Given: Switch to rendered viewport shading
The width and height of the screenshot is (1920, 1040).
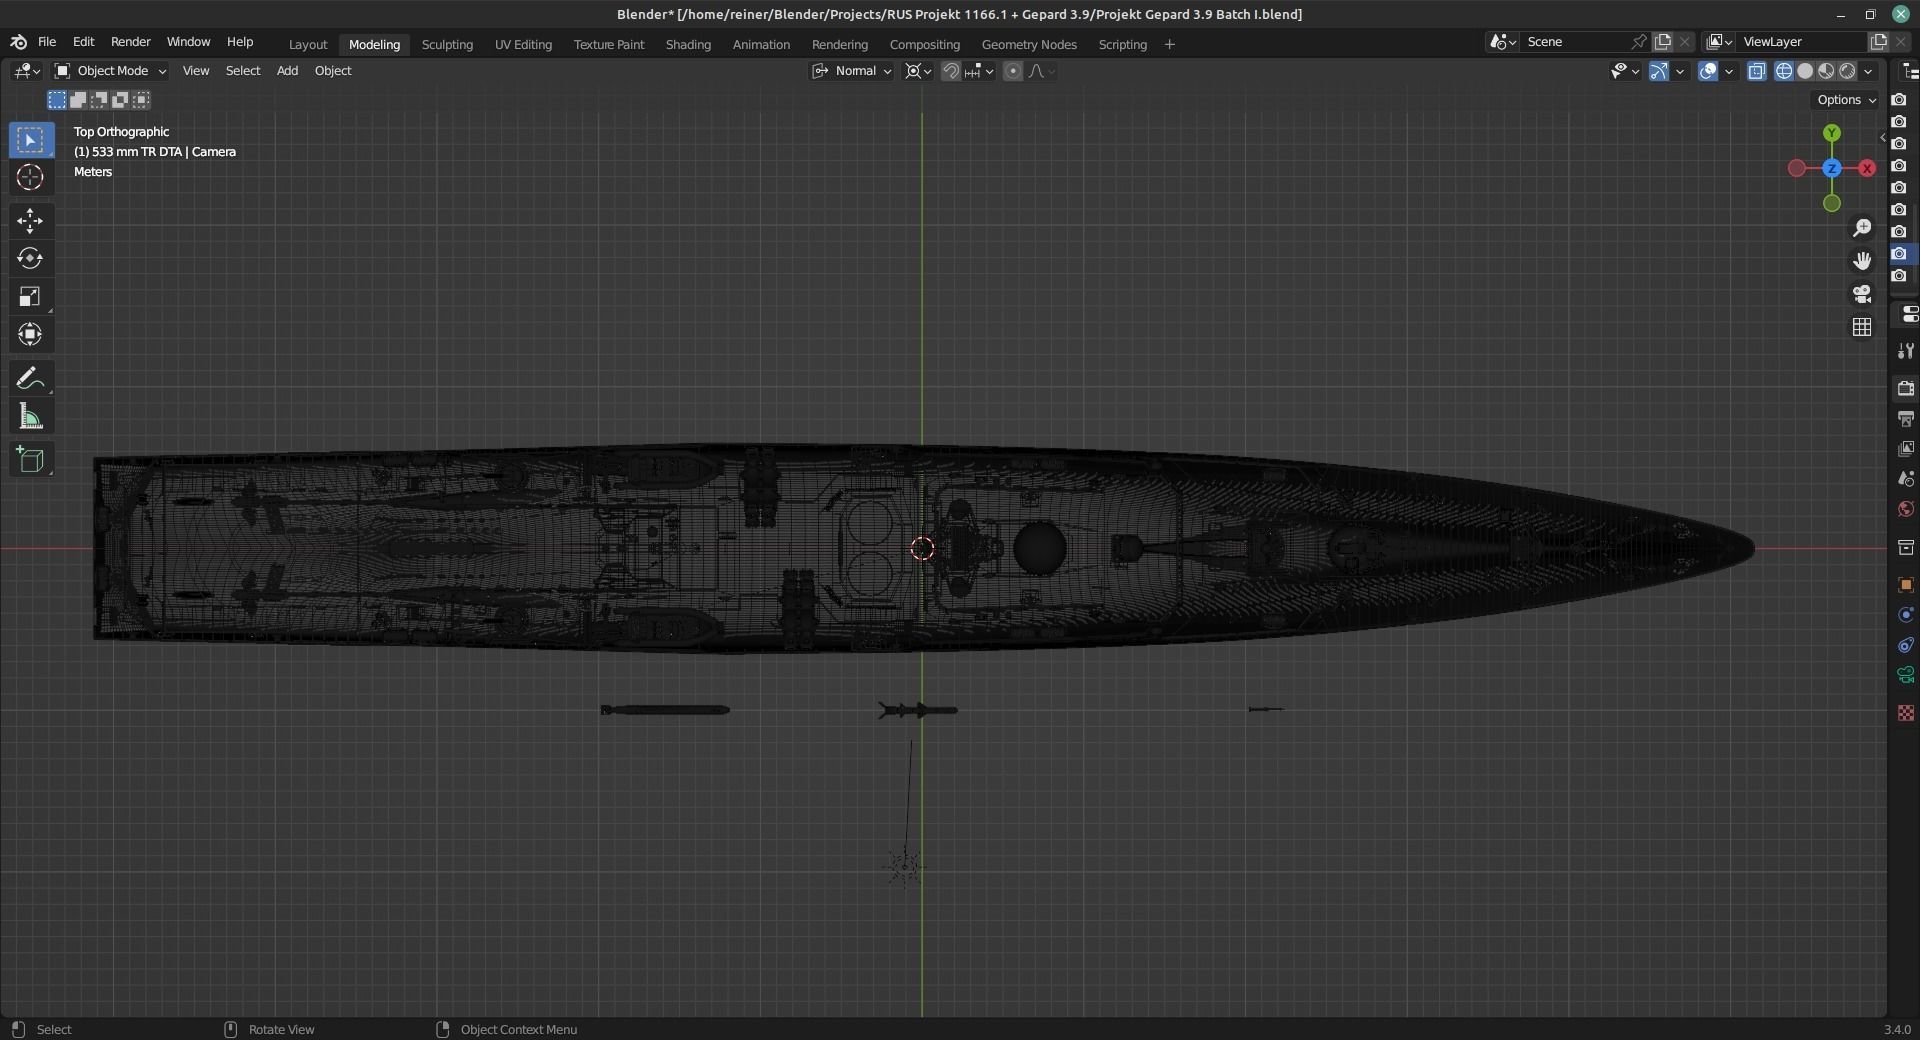Looking at the screenshot, I should pos(1847,71).
